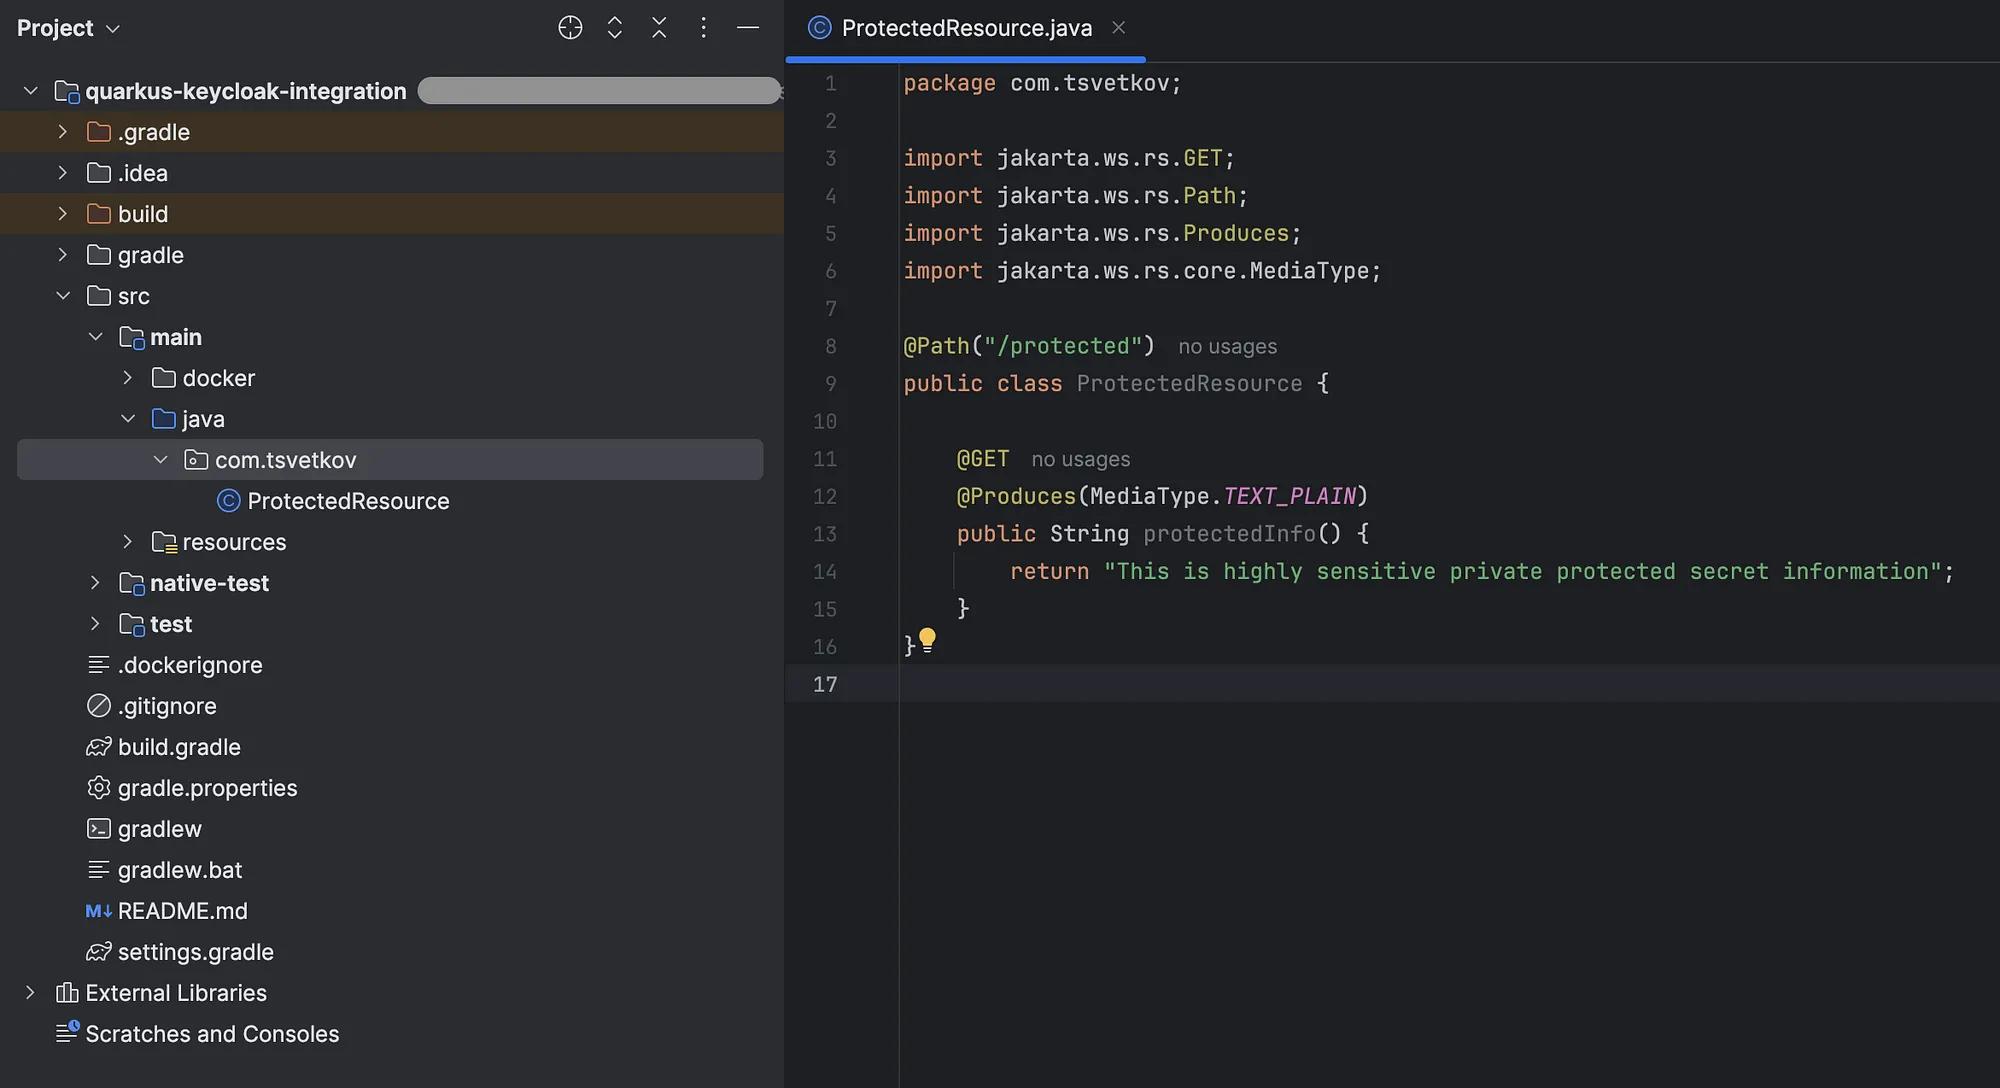
Task: Select the ProtectedResource class in tree
Action: (x=348, y=501)
